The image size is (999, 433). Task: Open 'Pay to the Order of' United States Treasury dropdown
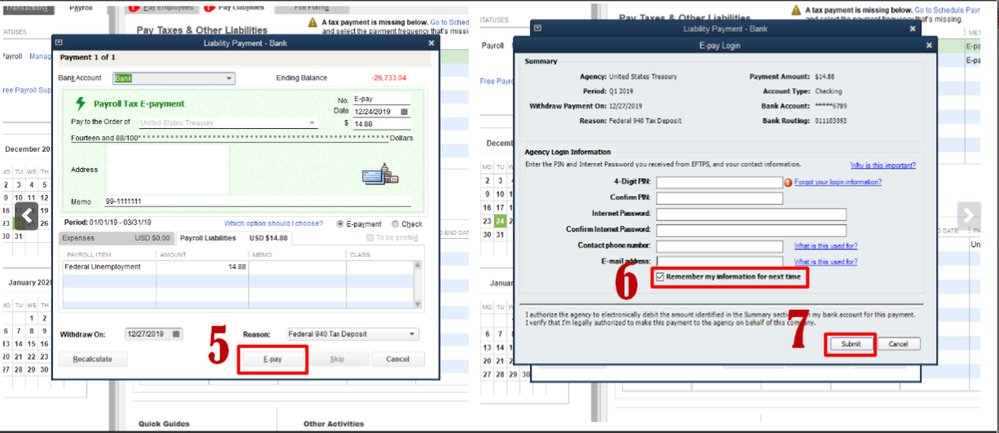[x=312, y=123]
